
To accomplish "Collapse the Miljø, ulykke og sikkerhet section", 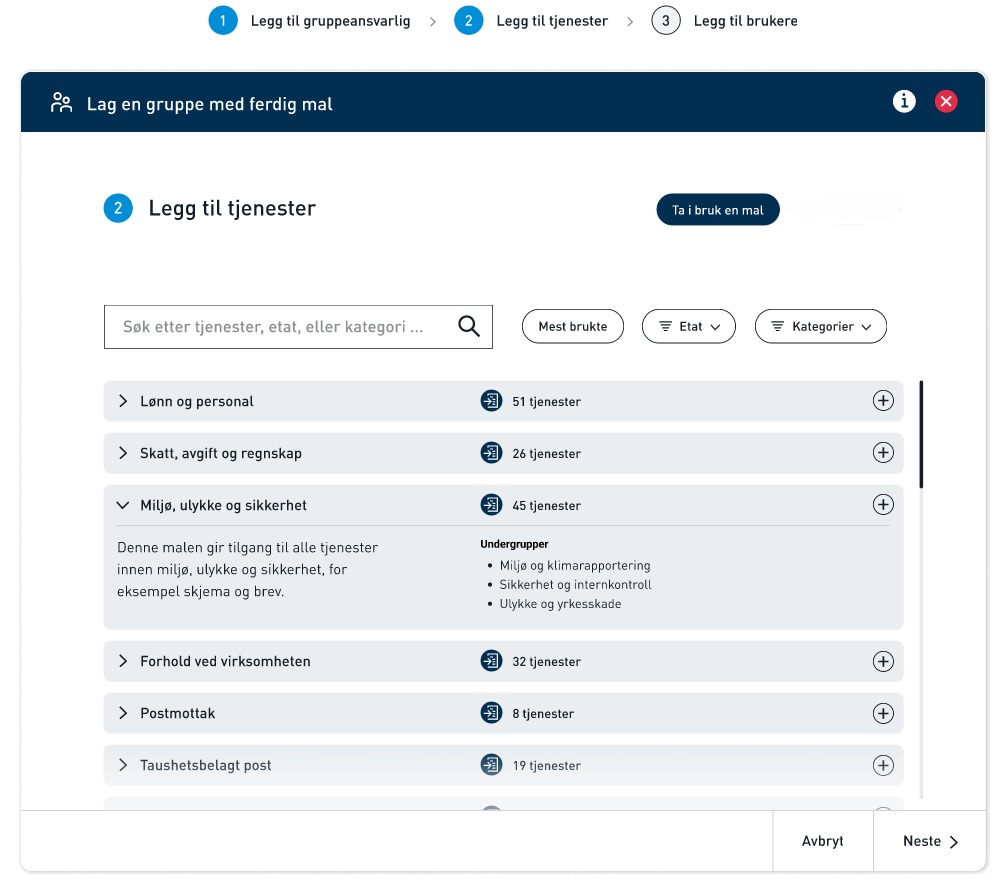I will [x=124, y=505].
